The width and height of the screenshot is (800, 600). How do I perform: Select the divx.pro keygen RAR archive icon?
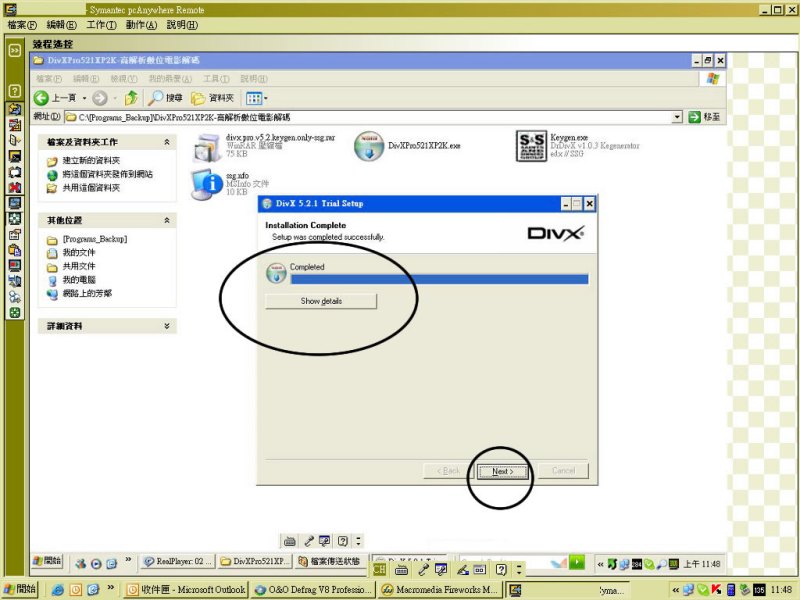click(x=207, y=146)
